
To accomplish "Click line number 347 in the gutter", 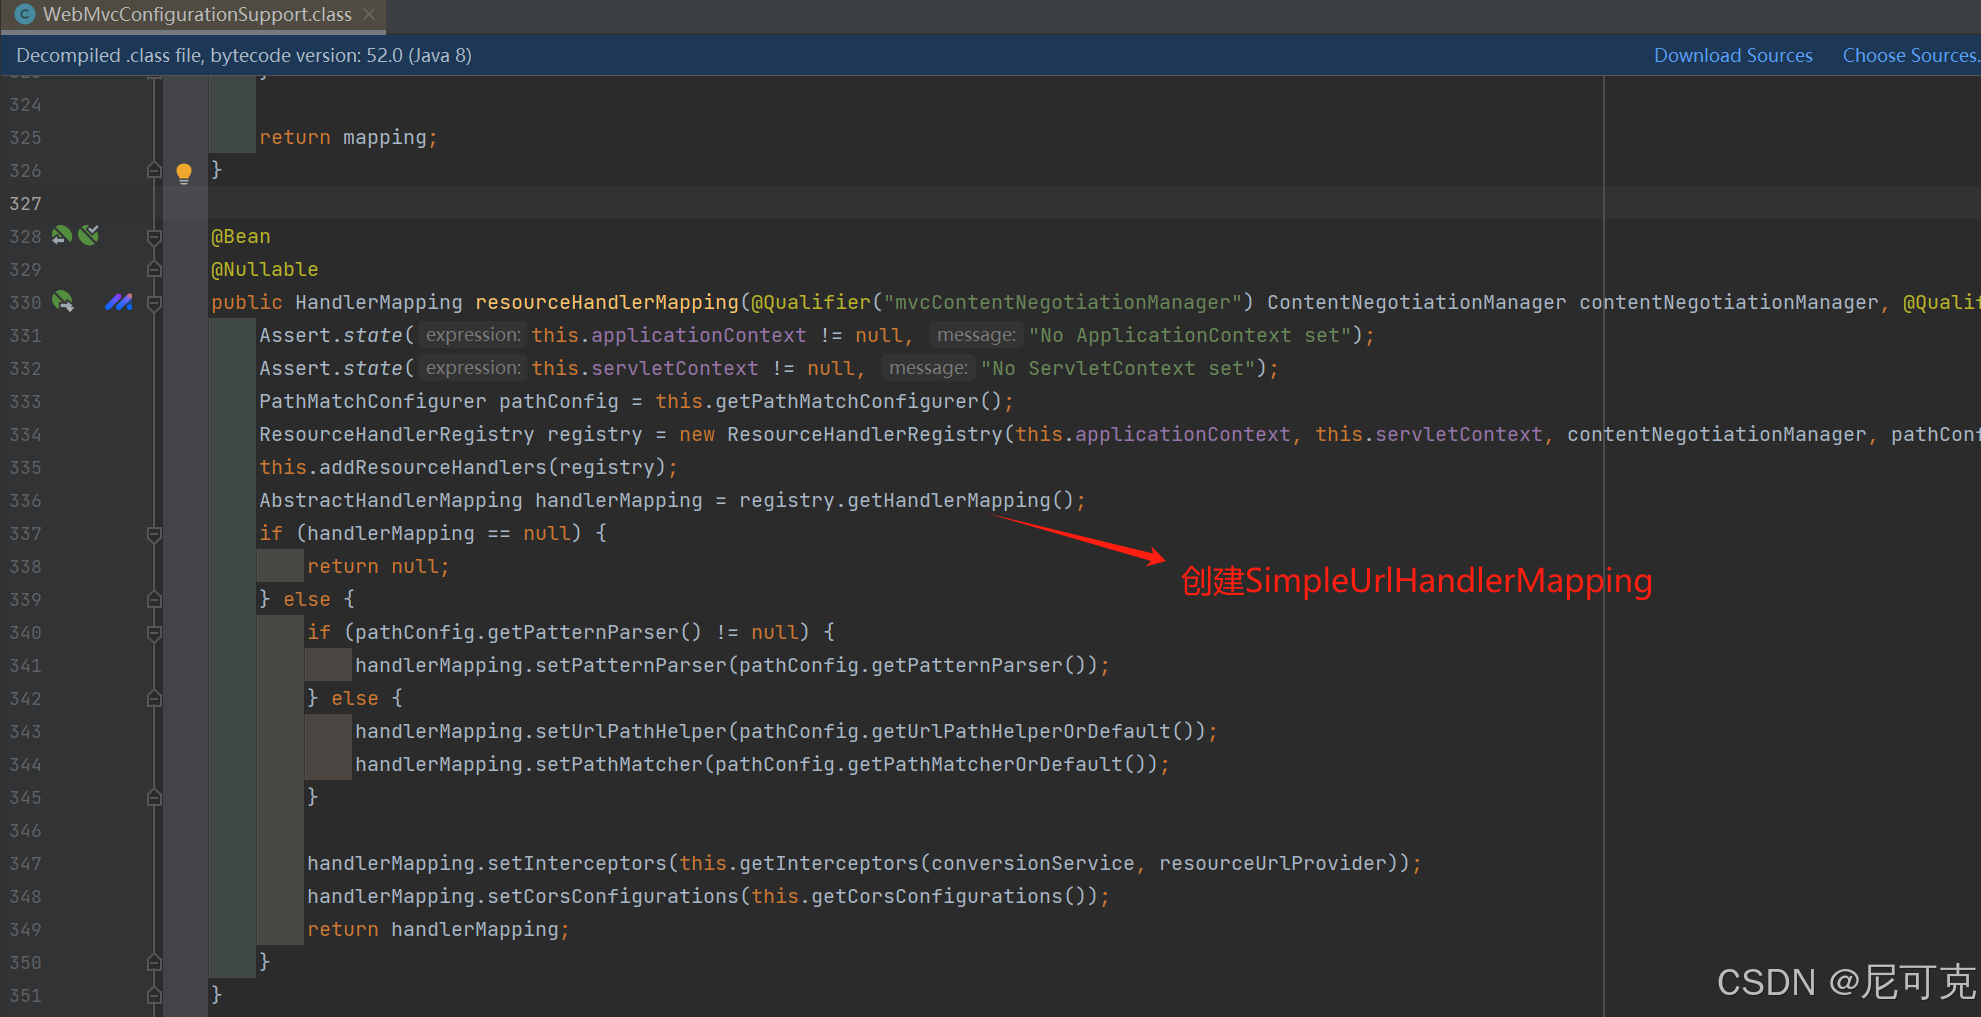I will [25, 863].
